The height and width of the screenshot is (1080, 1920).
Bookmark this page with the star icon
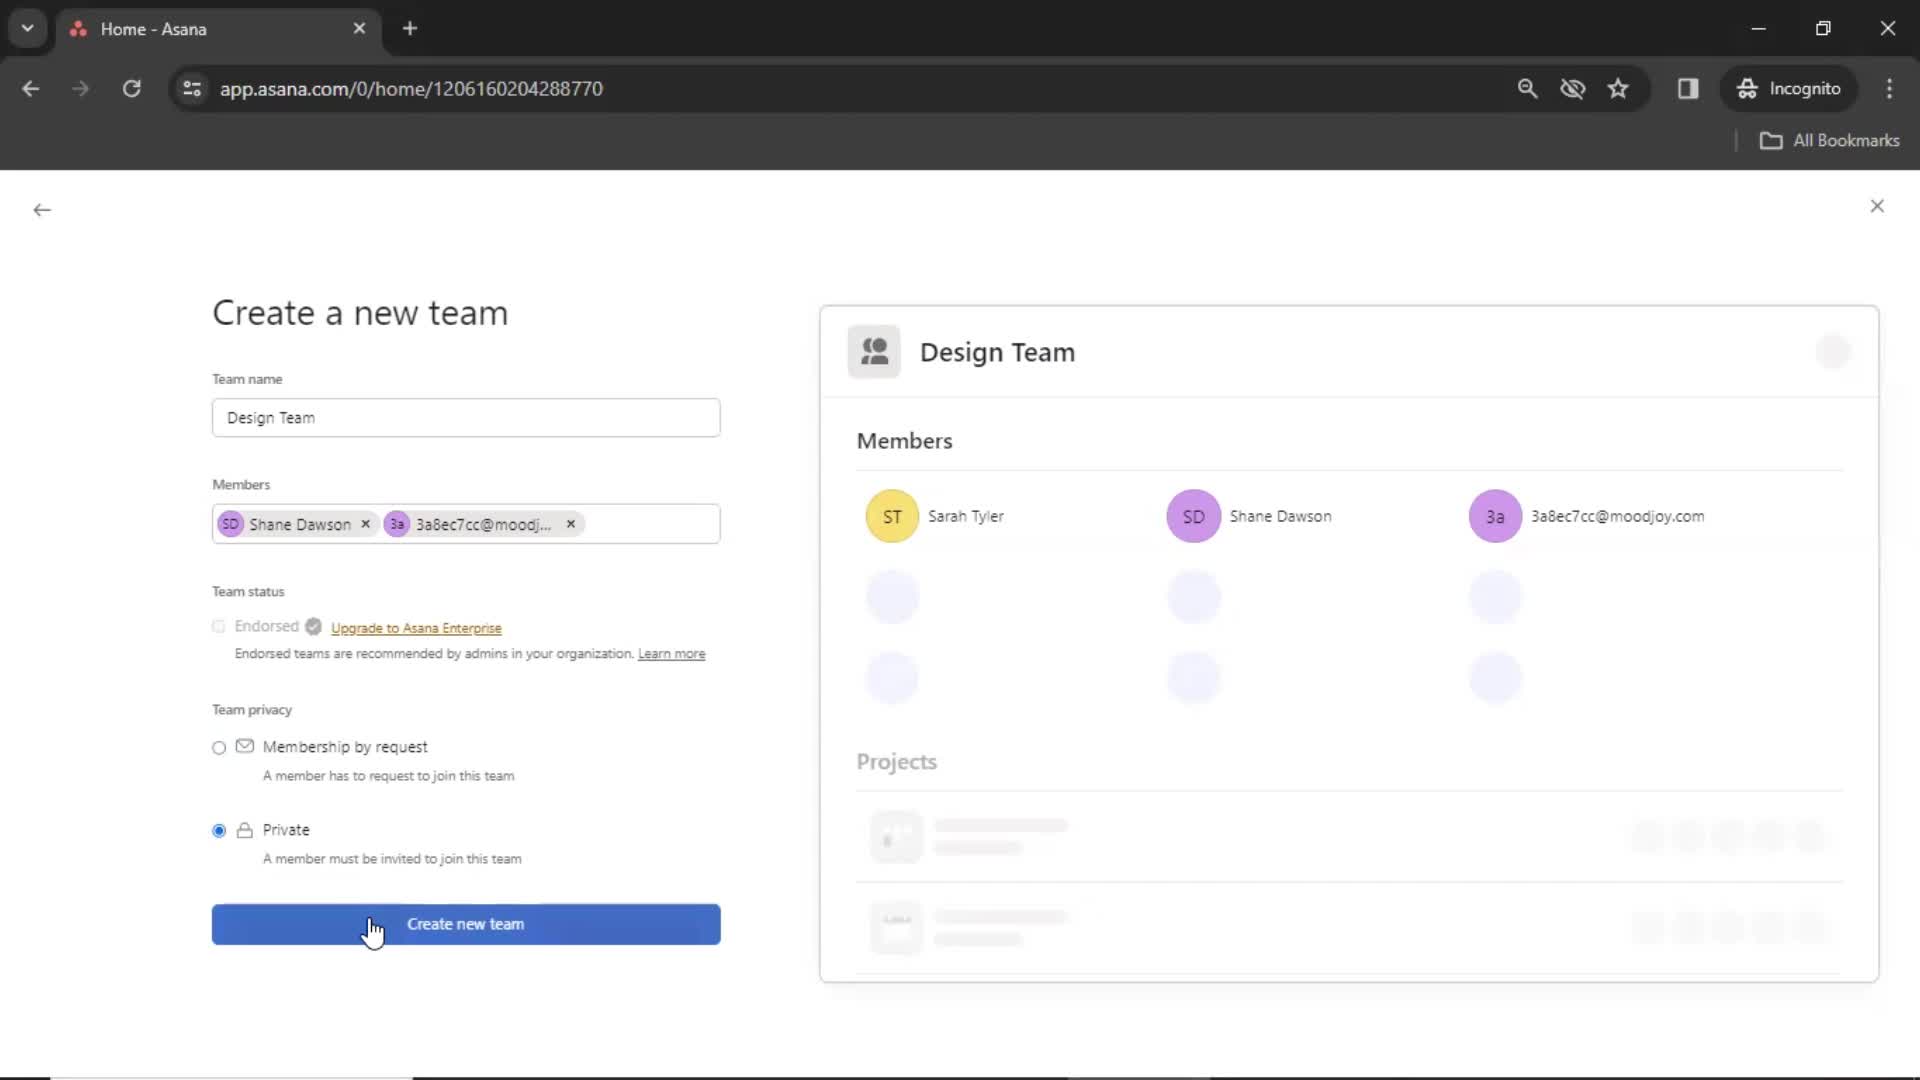pyautogui.click(x=1618, y=89)
